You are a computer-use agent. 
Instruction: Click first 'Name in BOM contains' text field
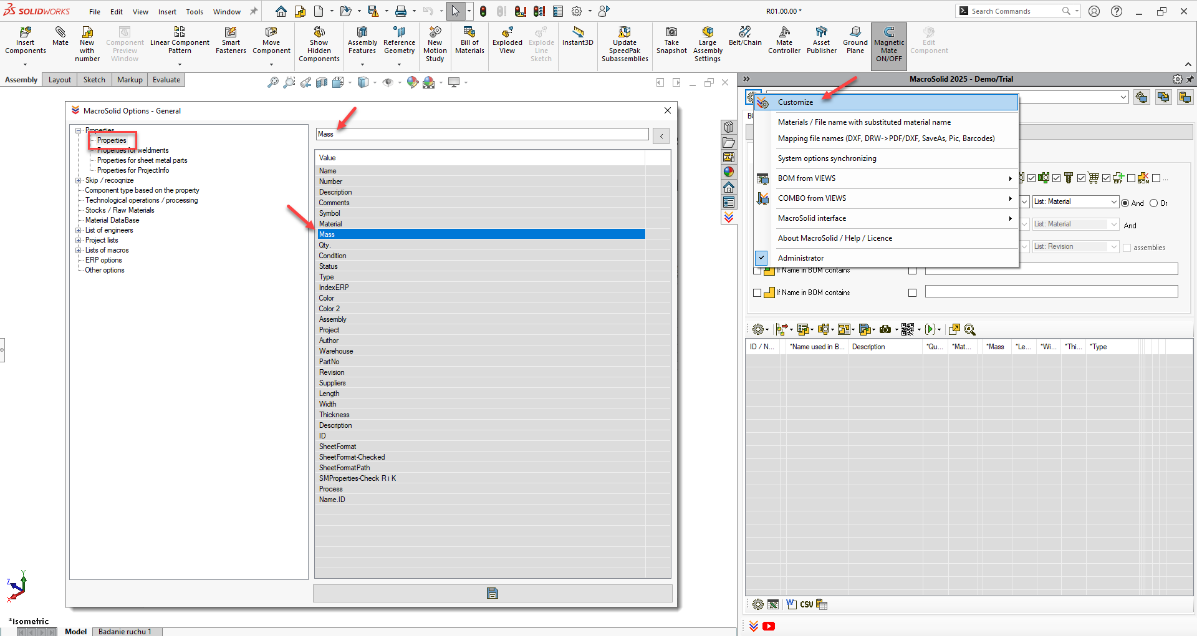(x=1051, y=269)
